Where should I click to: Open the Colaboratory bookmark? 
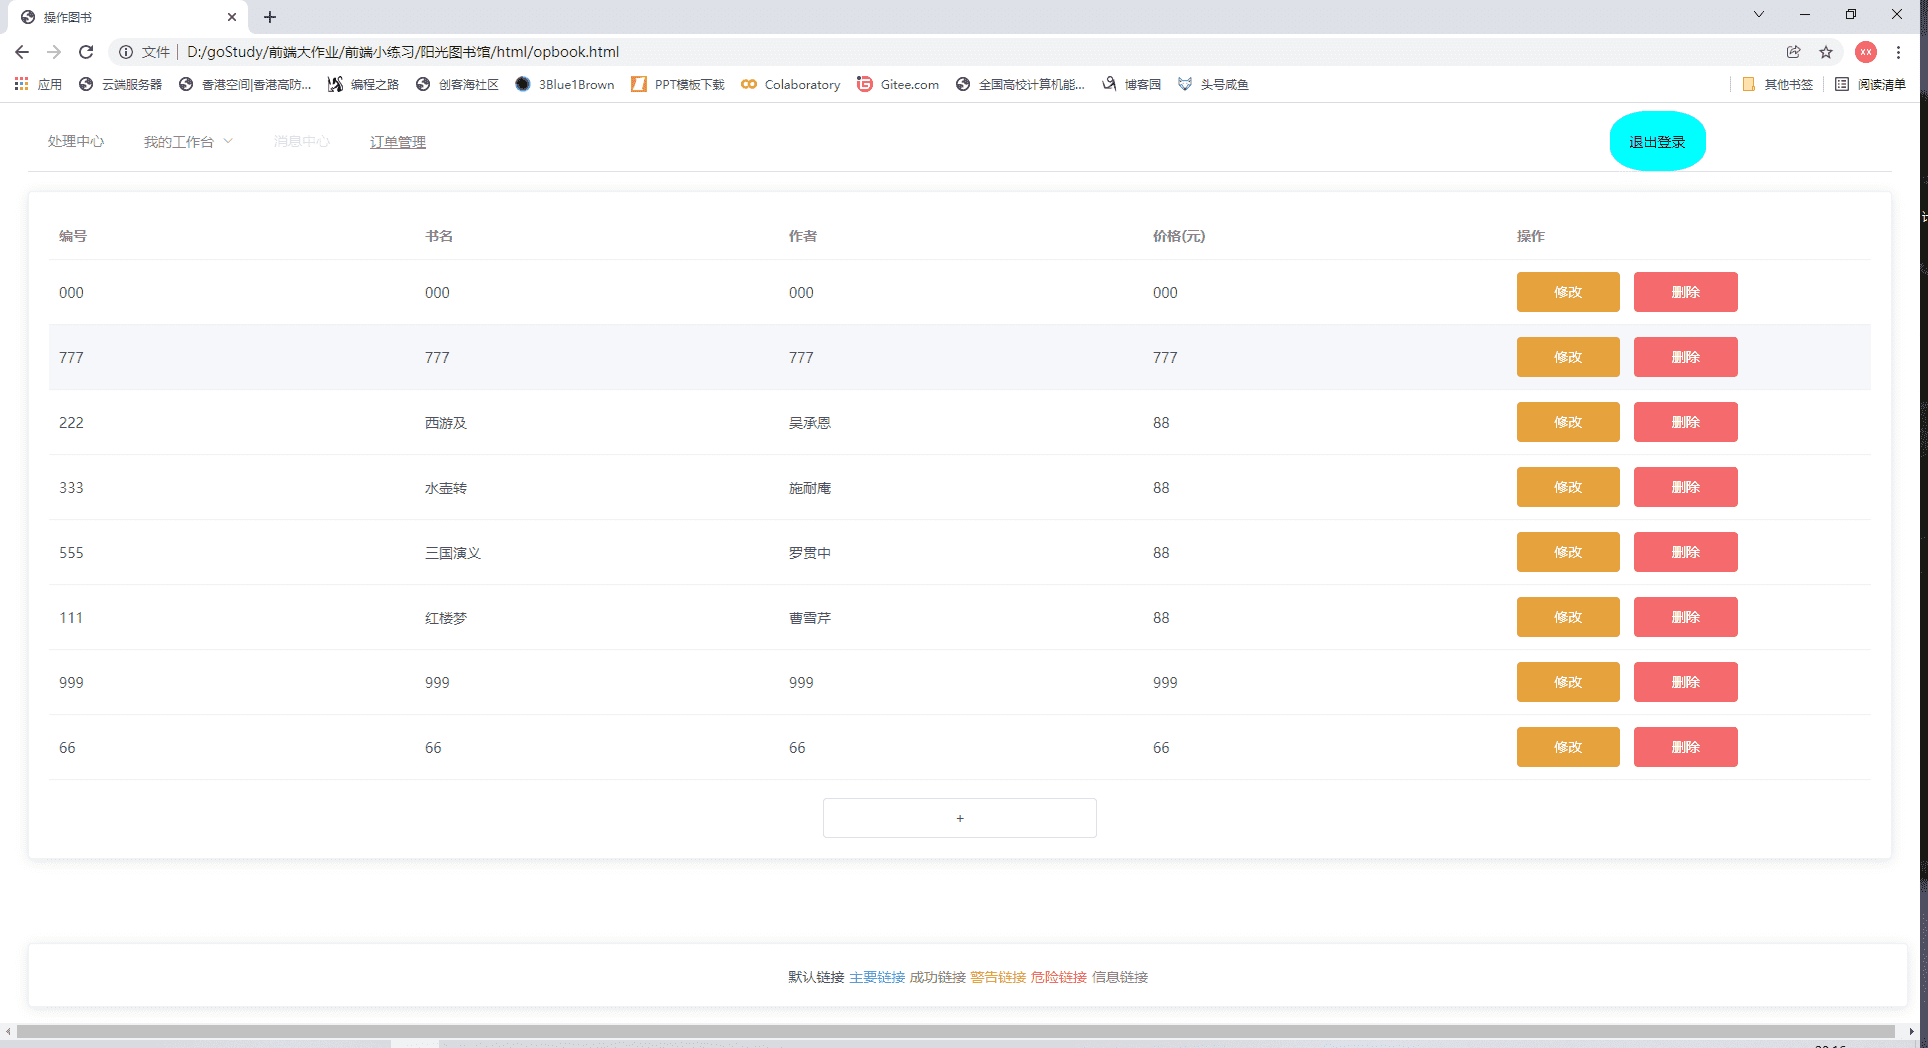[791, 84]
